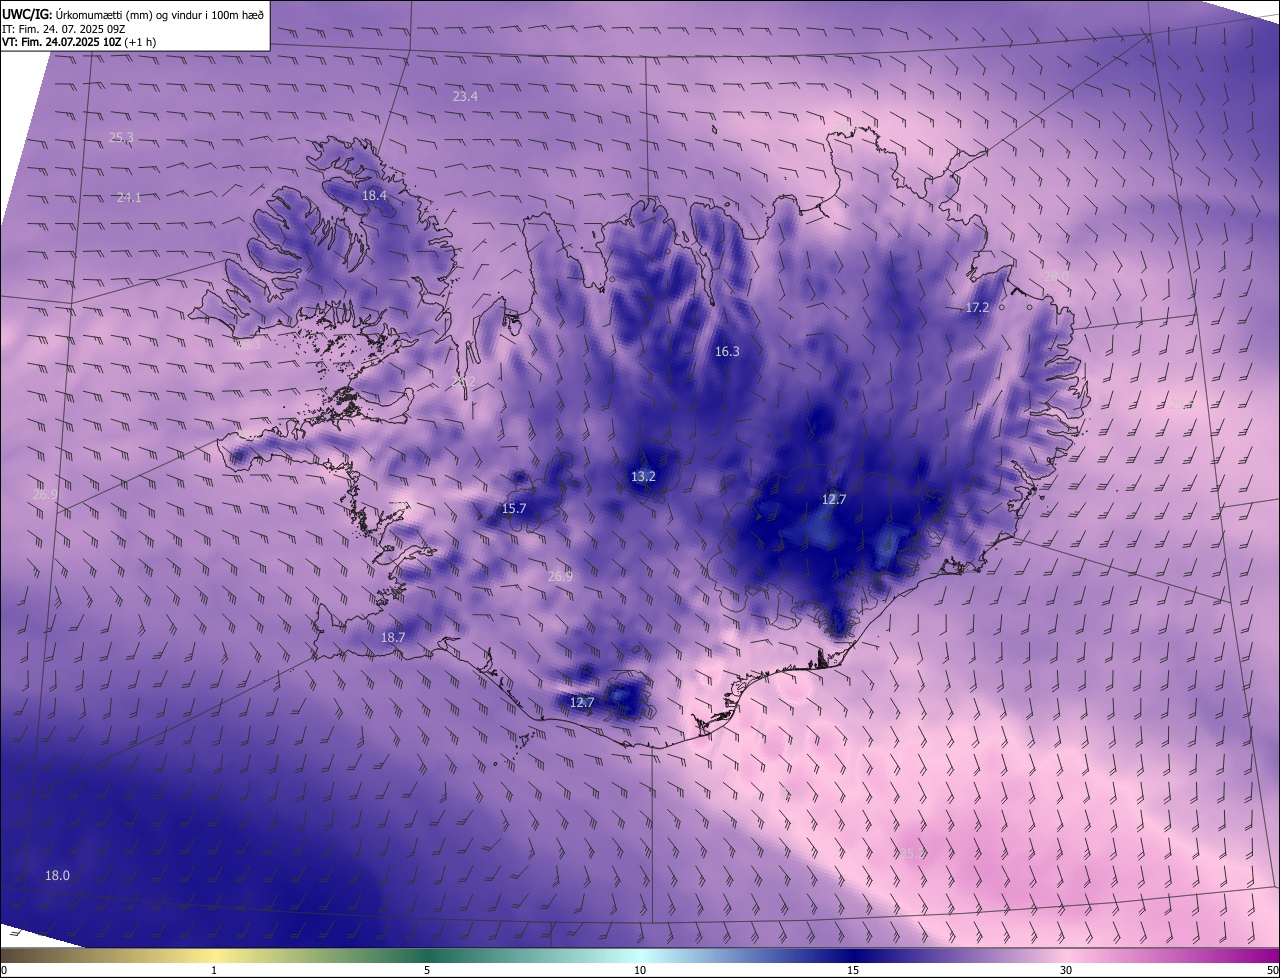Screen dimensions: 1280x978
Task: Click the '0' tick on the color scale
Action: (4, 970)
